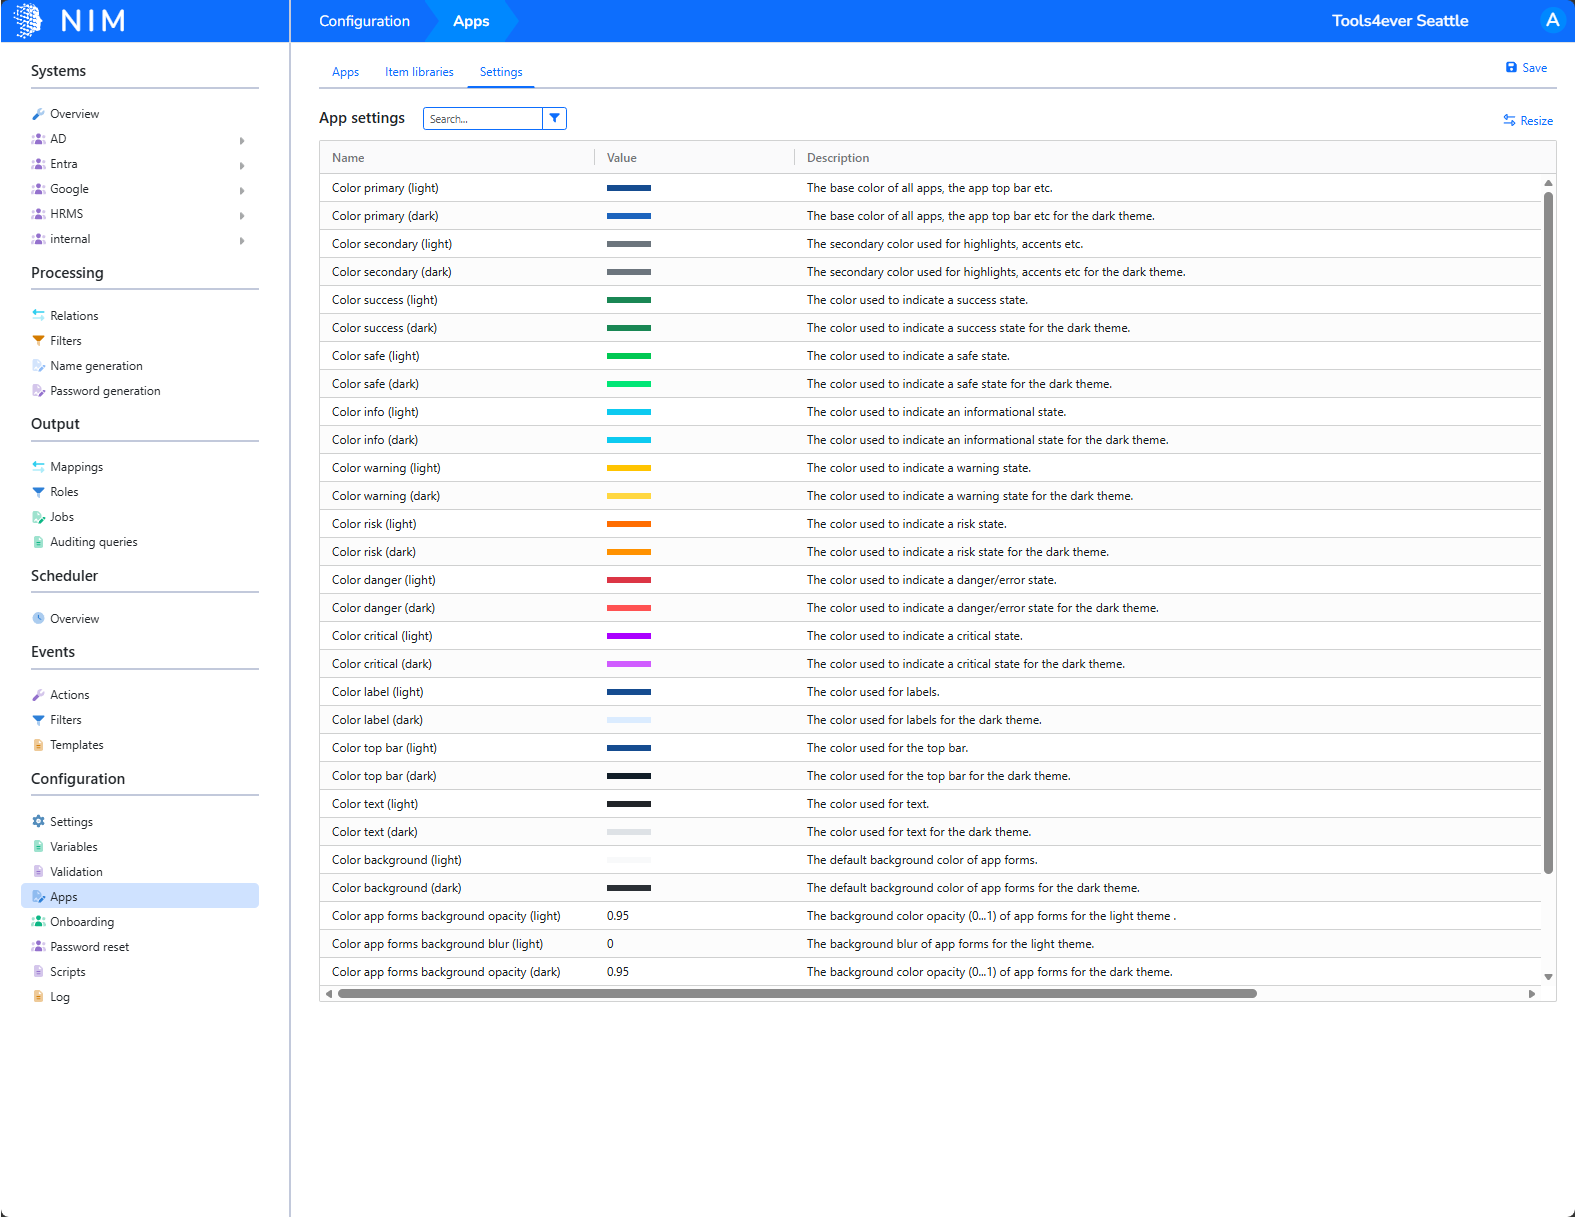This screenshot has width=1575, height=1217.
Task: Open the Systems Overview wrench icon
Action: click(x=38, y=114)
